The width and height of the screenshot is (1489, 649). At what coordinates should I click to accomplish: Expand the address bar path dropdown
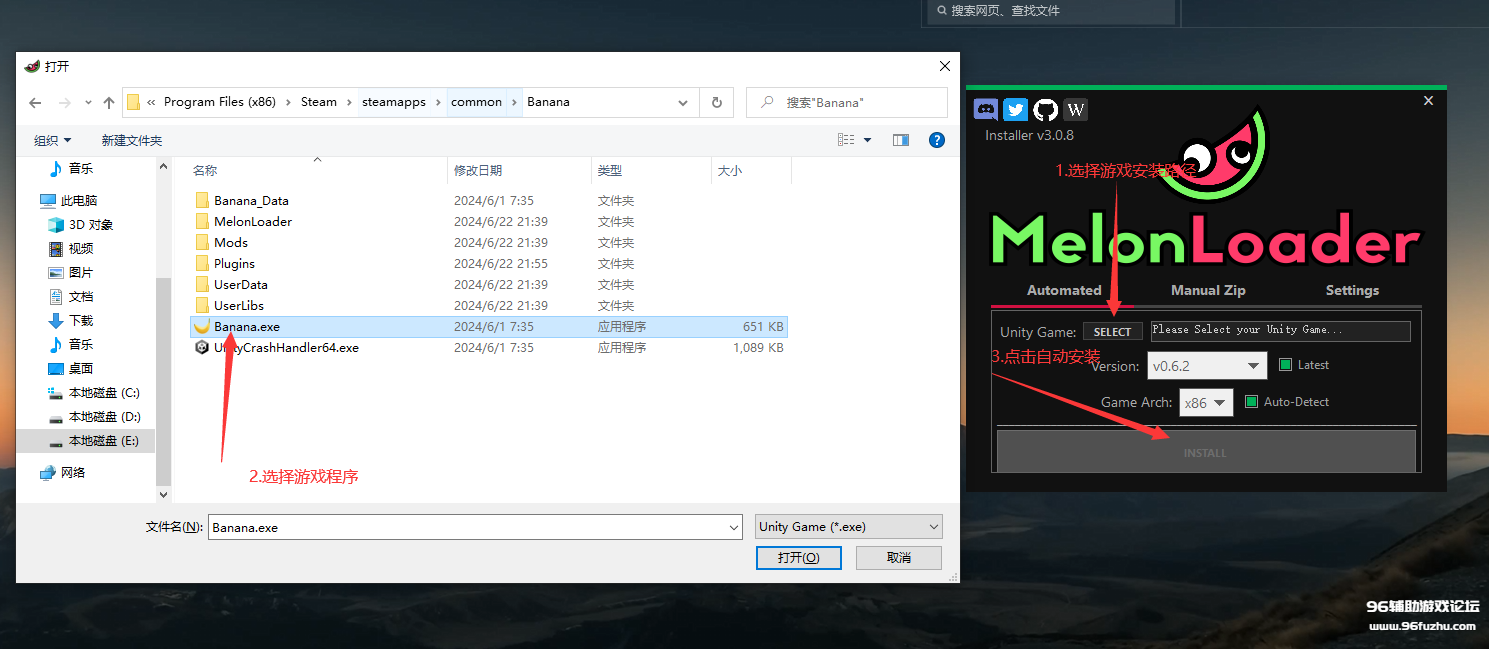(x=683, y=102)
